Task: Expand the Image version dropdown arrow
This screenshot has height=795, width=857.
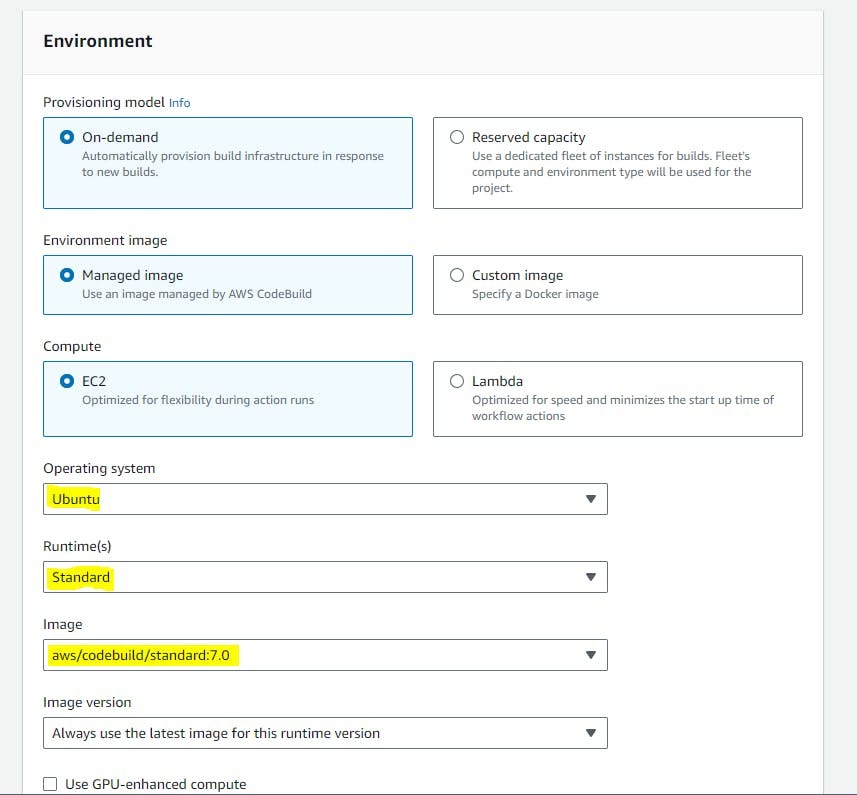Action: 590,733
